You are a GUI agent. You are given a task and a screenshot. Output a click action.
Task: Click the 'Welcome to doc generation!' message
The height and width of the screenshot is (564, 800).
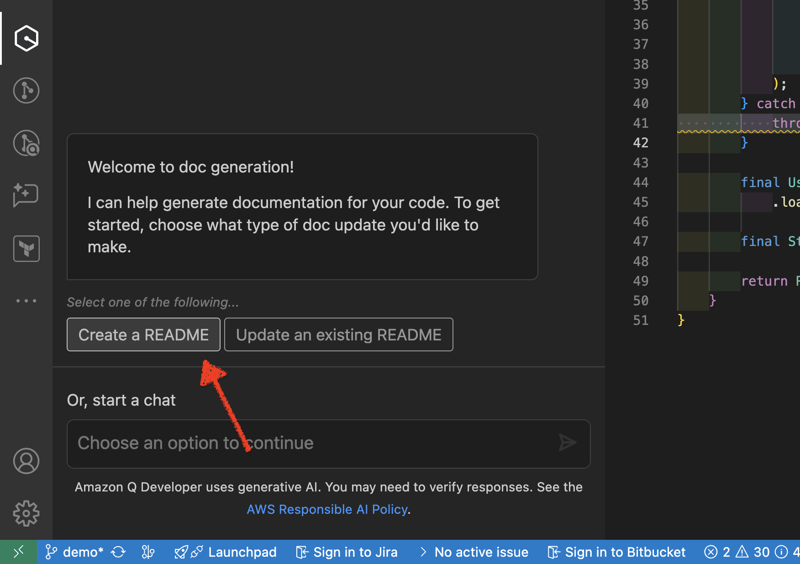tap(190, 167)
